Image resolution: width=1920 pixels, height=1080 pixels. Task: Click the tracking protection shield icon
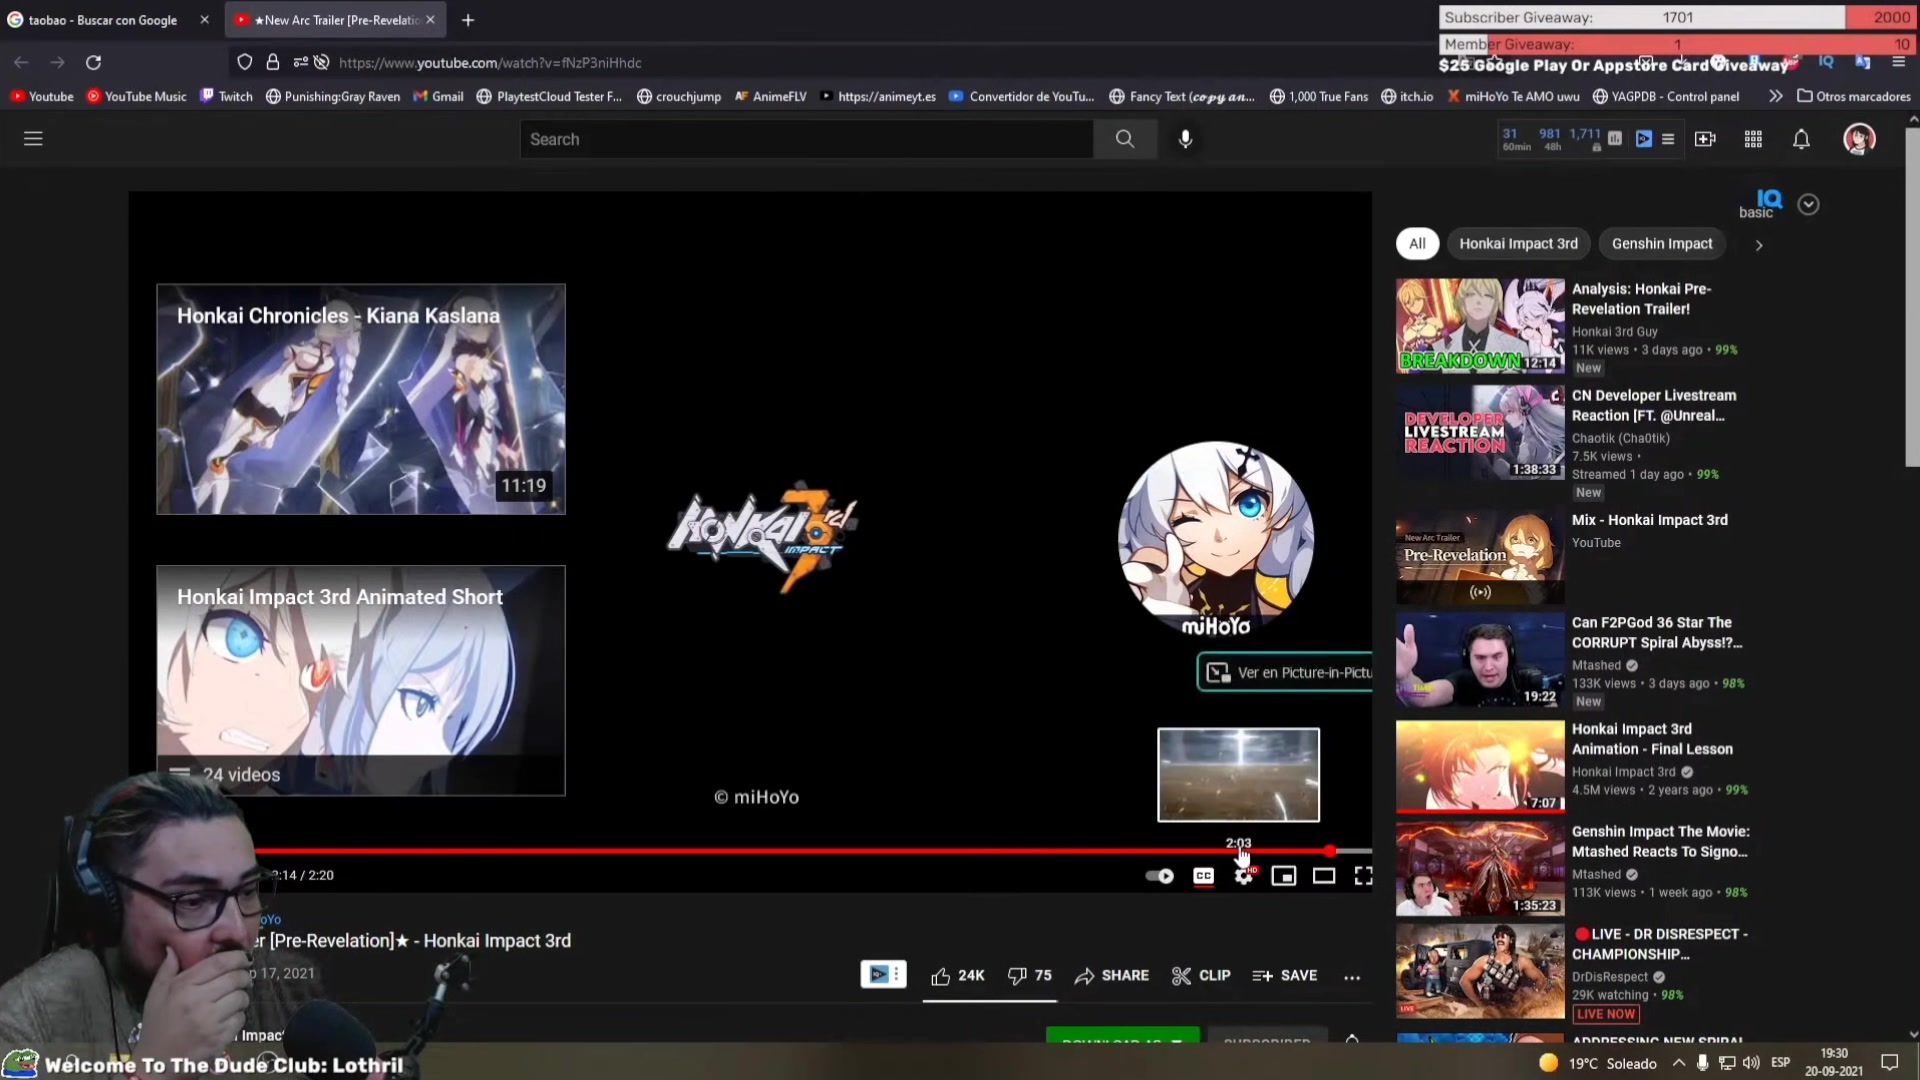click(245, 62)
